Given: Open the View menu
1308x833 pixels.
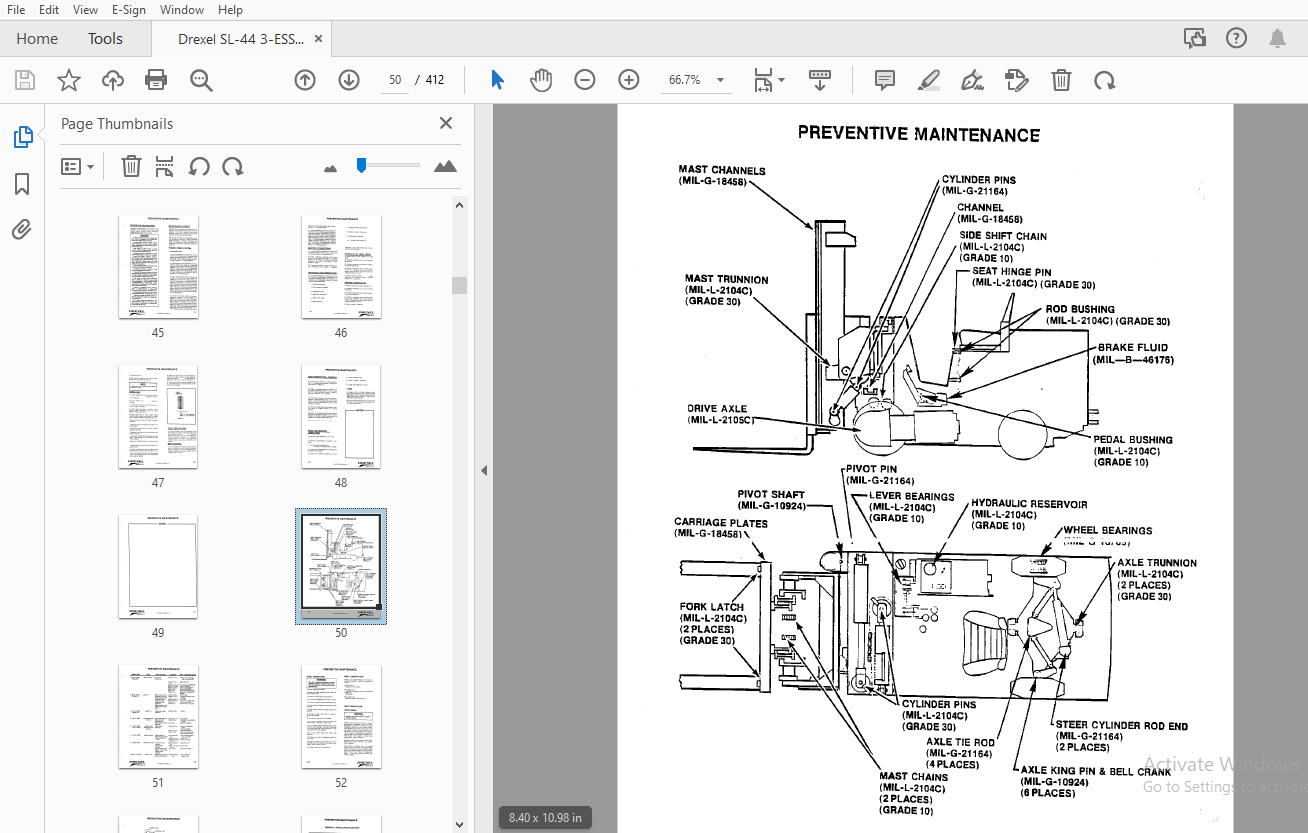Looking at the screenshot, I should coord(85,10).
